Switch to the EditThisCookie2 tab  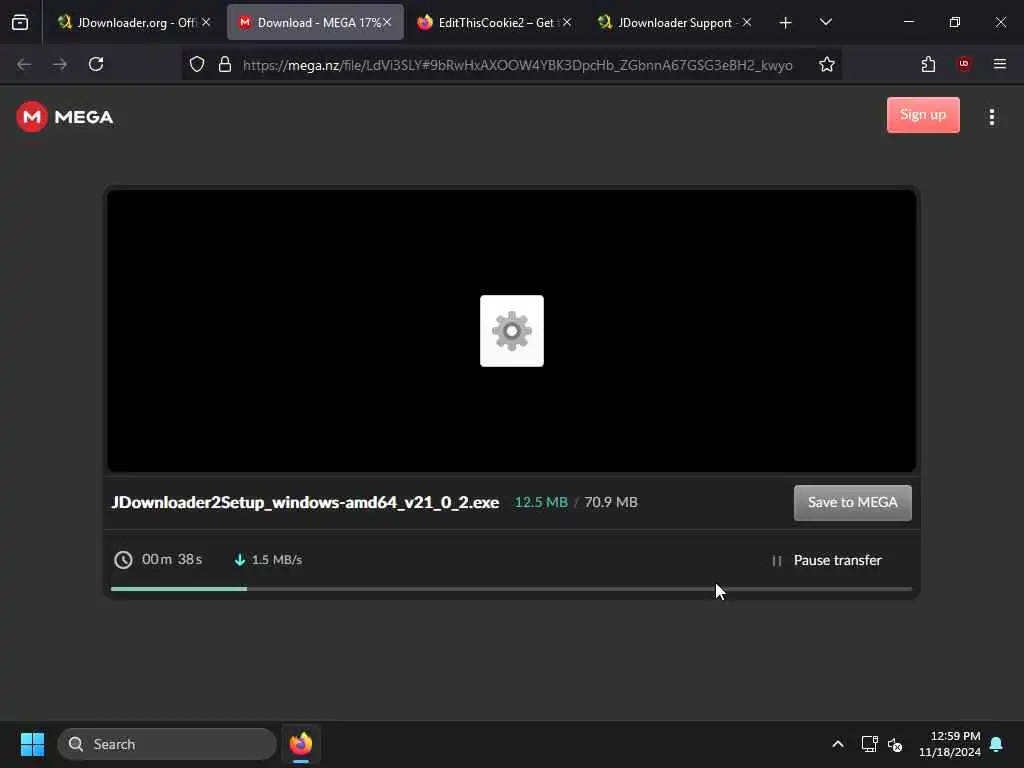pyautogui.click(x=494, y=22)
